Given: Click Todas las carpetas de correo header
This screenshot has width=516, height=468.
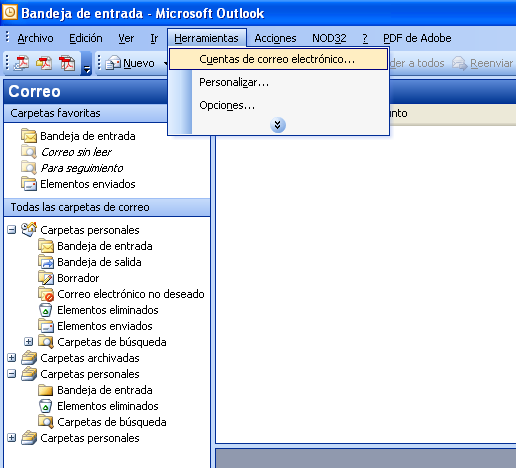Looking at the screenshot, I should [107, 207].
